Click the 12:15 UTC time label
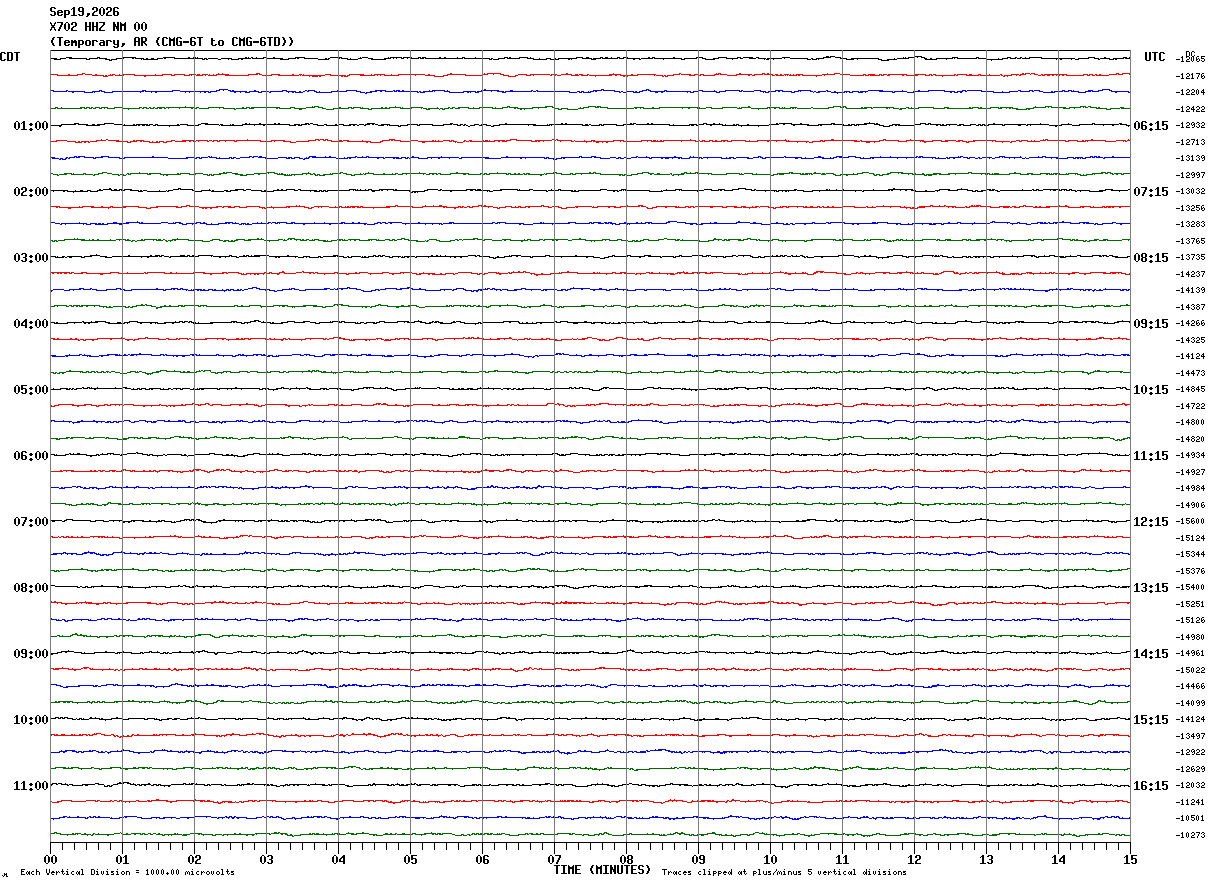The height and width of the screenshot is (886, 1210). pyautogui.click(x=1151, y=522)
